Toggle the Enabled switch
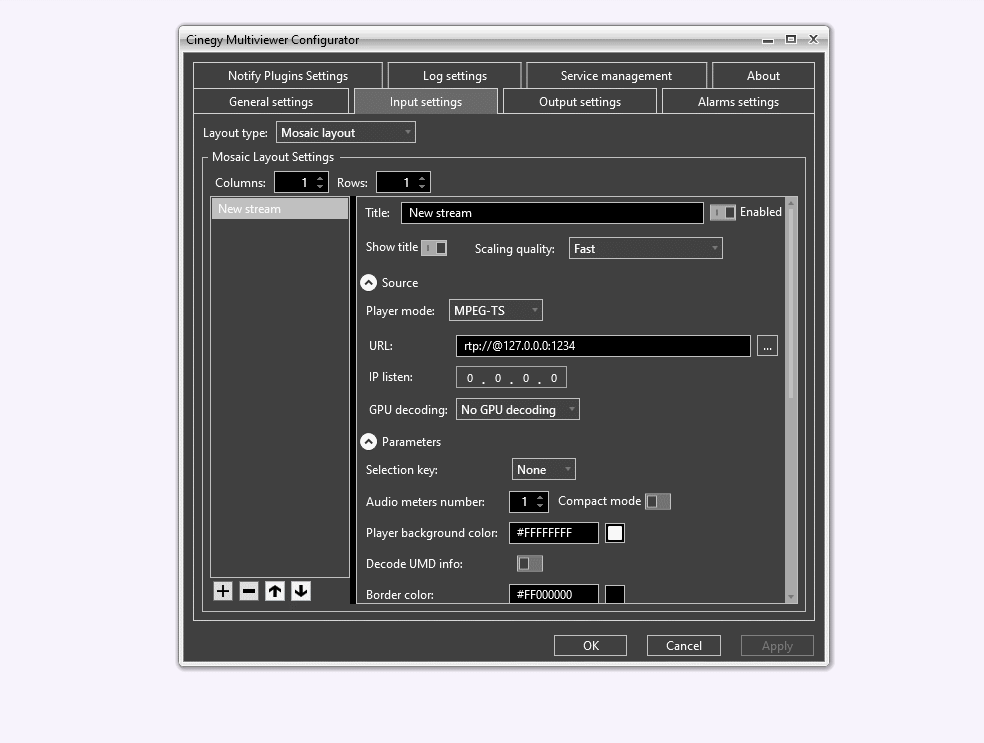The height and width of the screenshot is (743, 984). [723, 213]
